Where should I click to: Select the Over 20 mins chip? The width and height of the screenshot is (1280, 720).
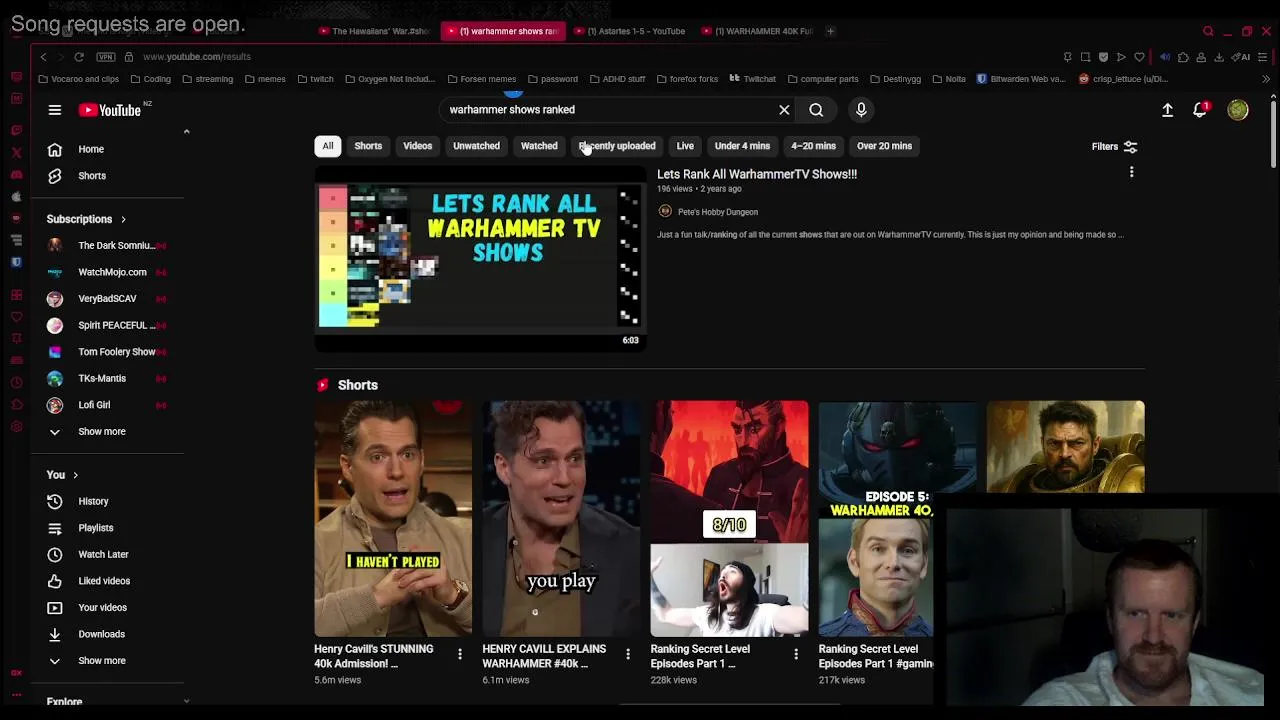click(884, 146)
